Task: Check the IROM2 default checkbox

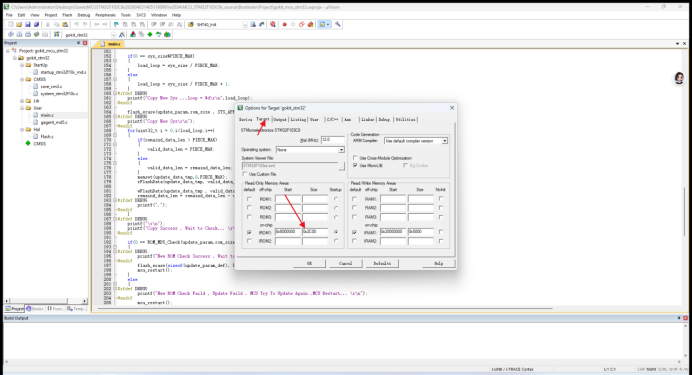Action: (249, 241)
